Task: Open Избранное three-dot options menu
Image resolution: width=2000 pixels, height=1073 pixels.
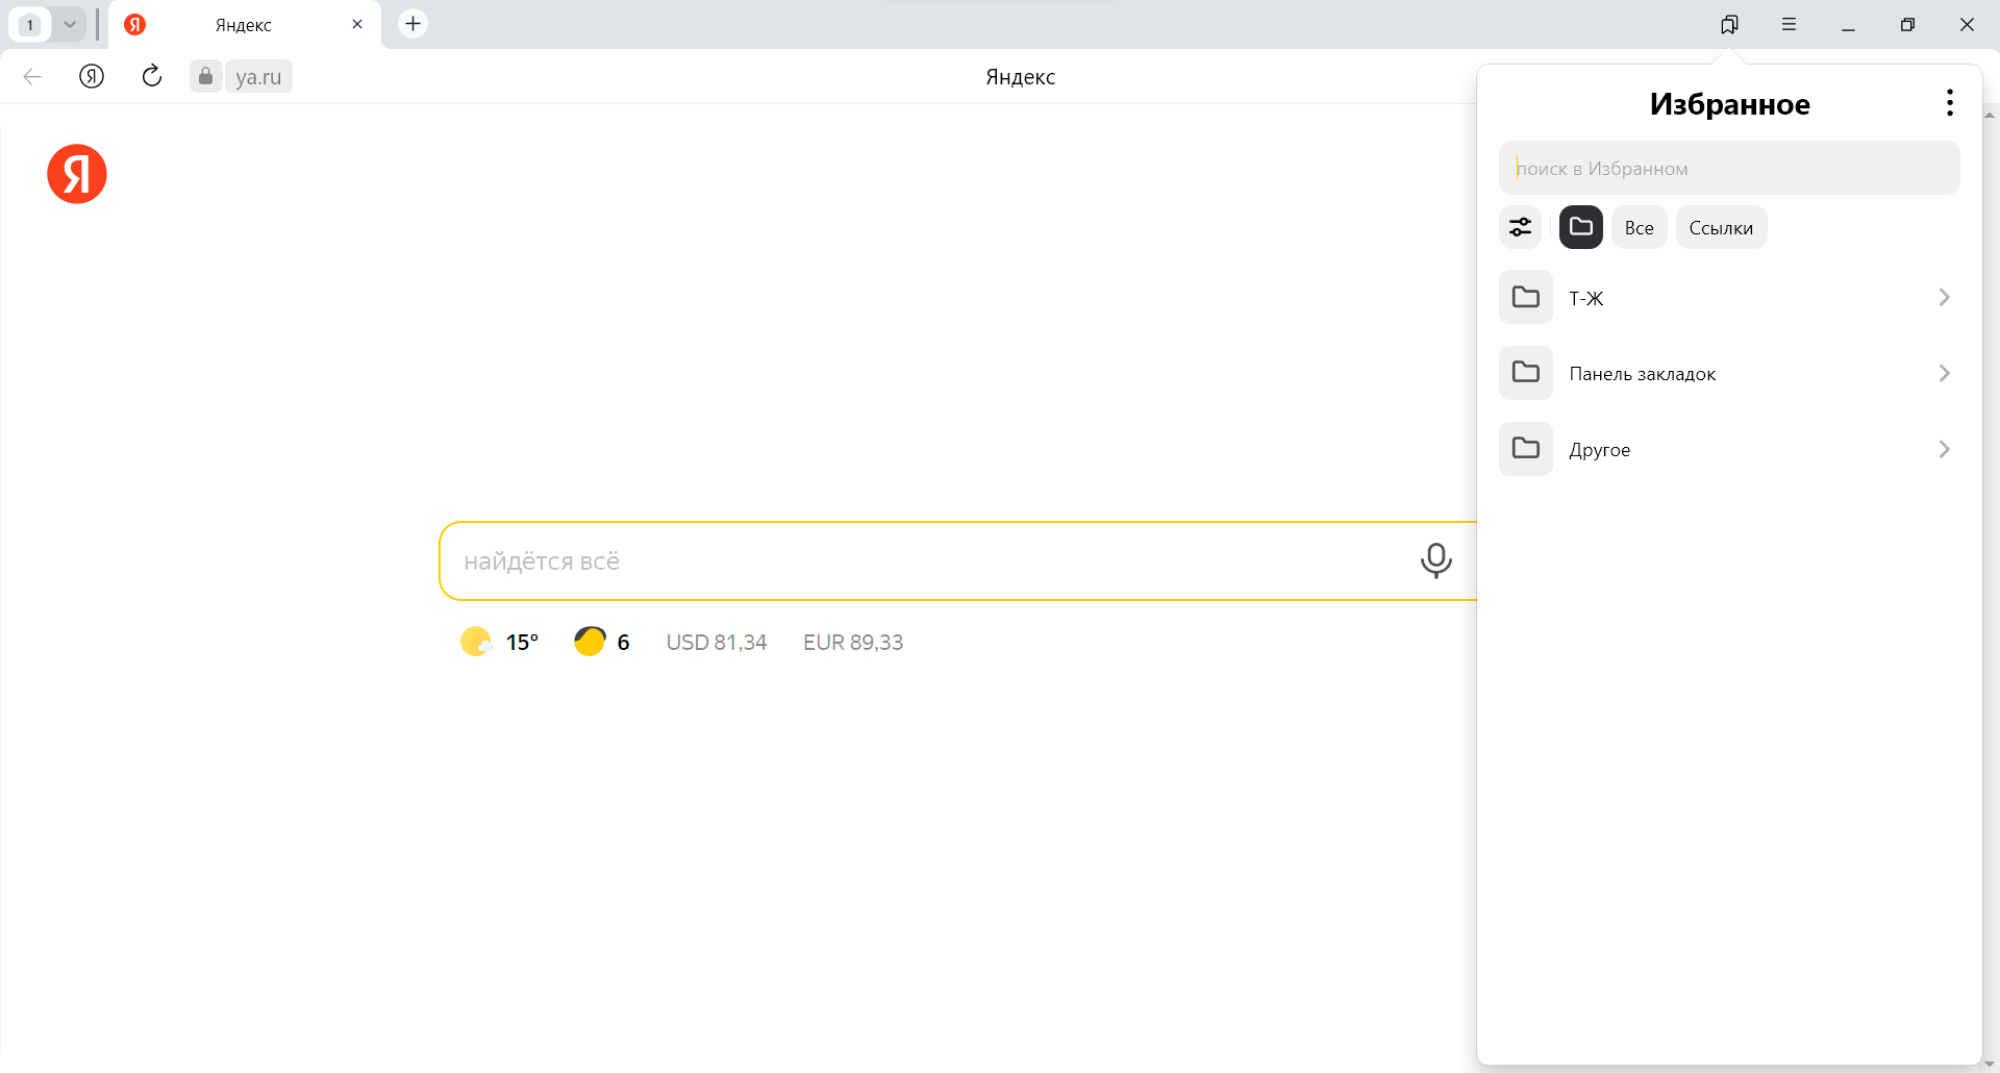Action: pos(1949,103)
